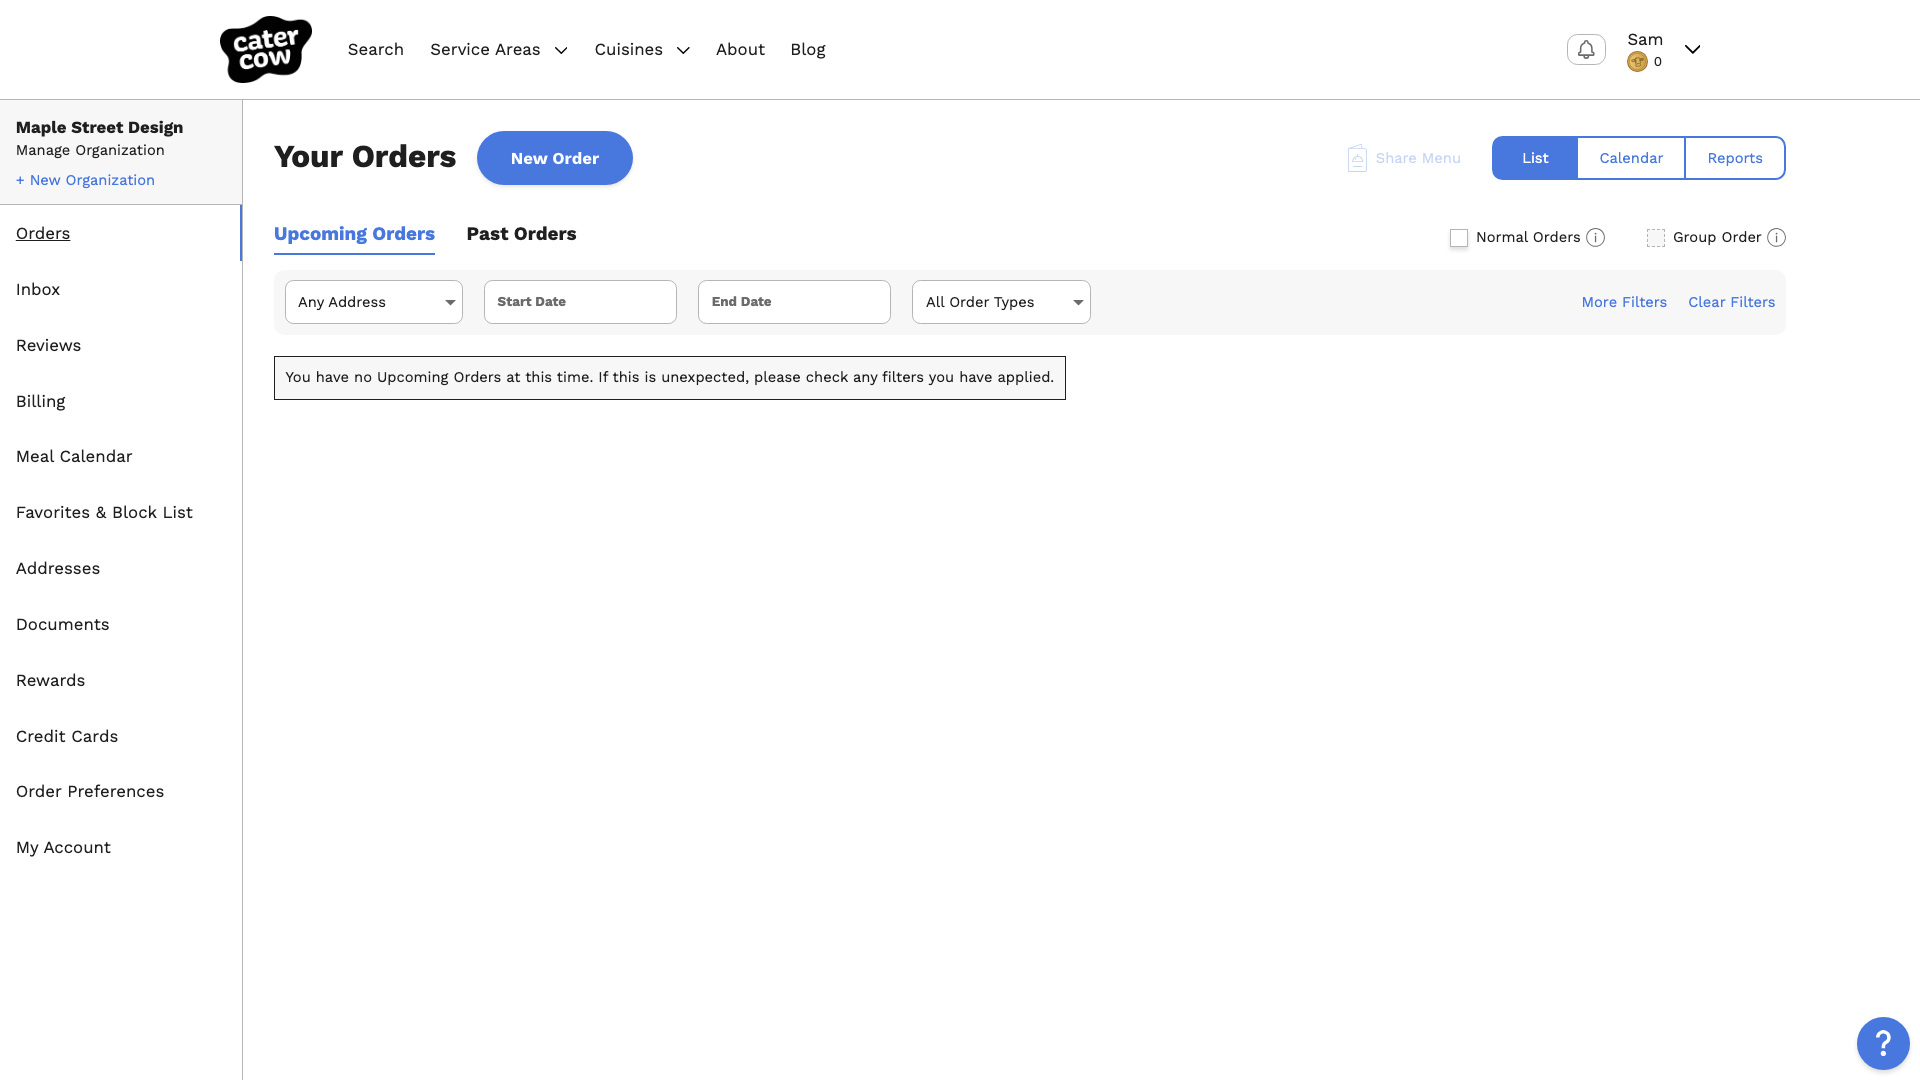
Task: Click the Maple Street Design organization name
Action: tap(100, 127)
